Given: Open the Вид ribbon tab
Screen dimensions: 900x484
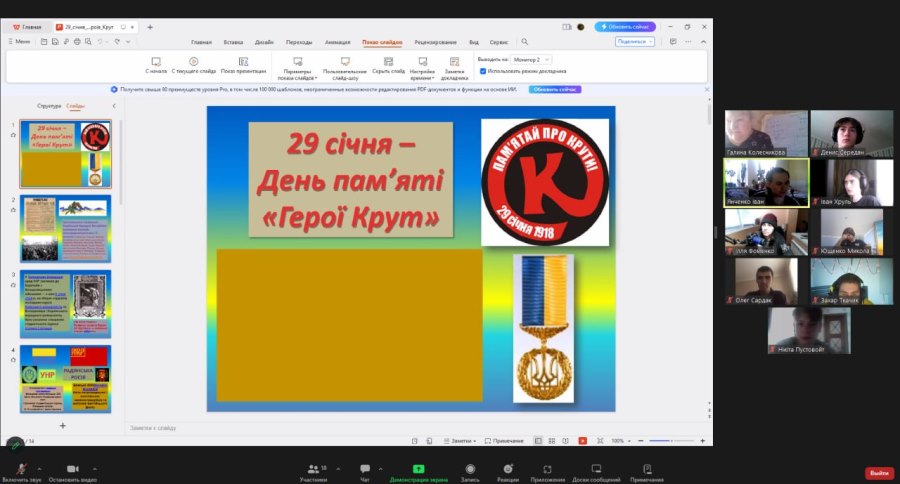Looking at the screenshot, I should coord(474,42).
